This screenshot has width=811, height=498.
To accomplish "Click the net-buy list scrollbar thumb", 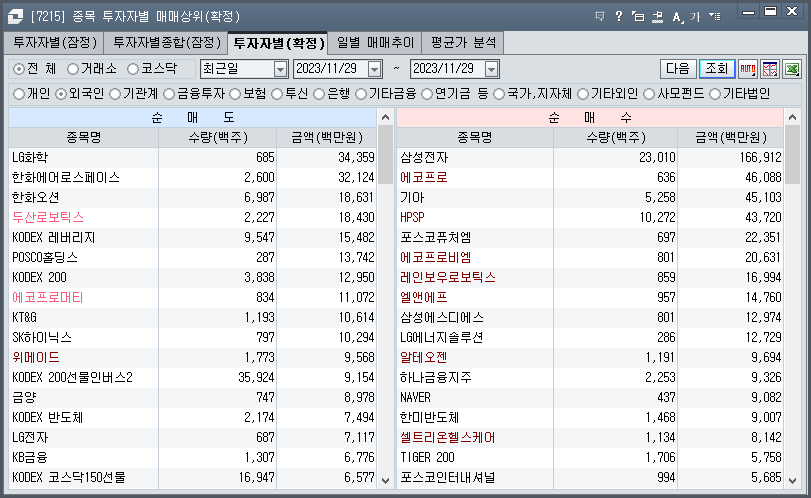I will click(792, 155).
